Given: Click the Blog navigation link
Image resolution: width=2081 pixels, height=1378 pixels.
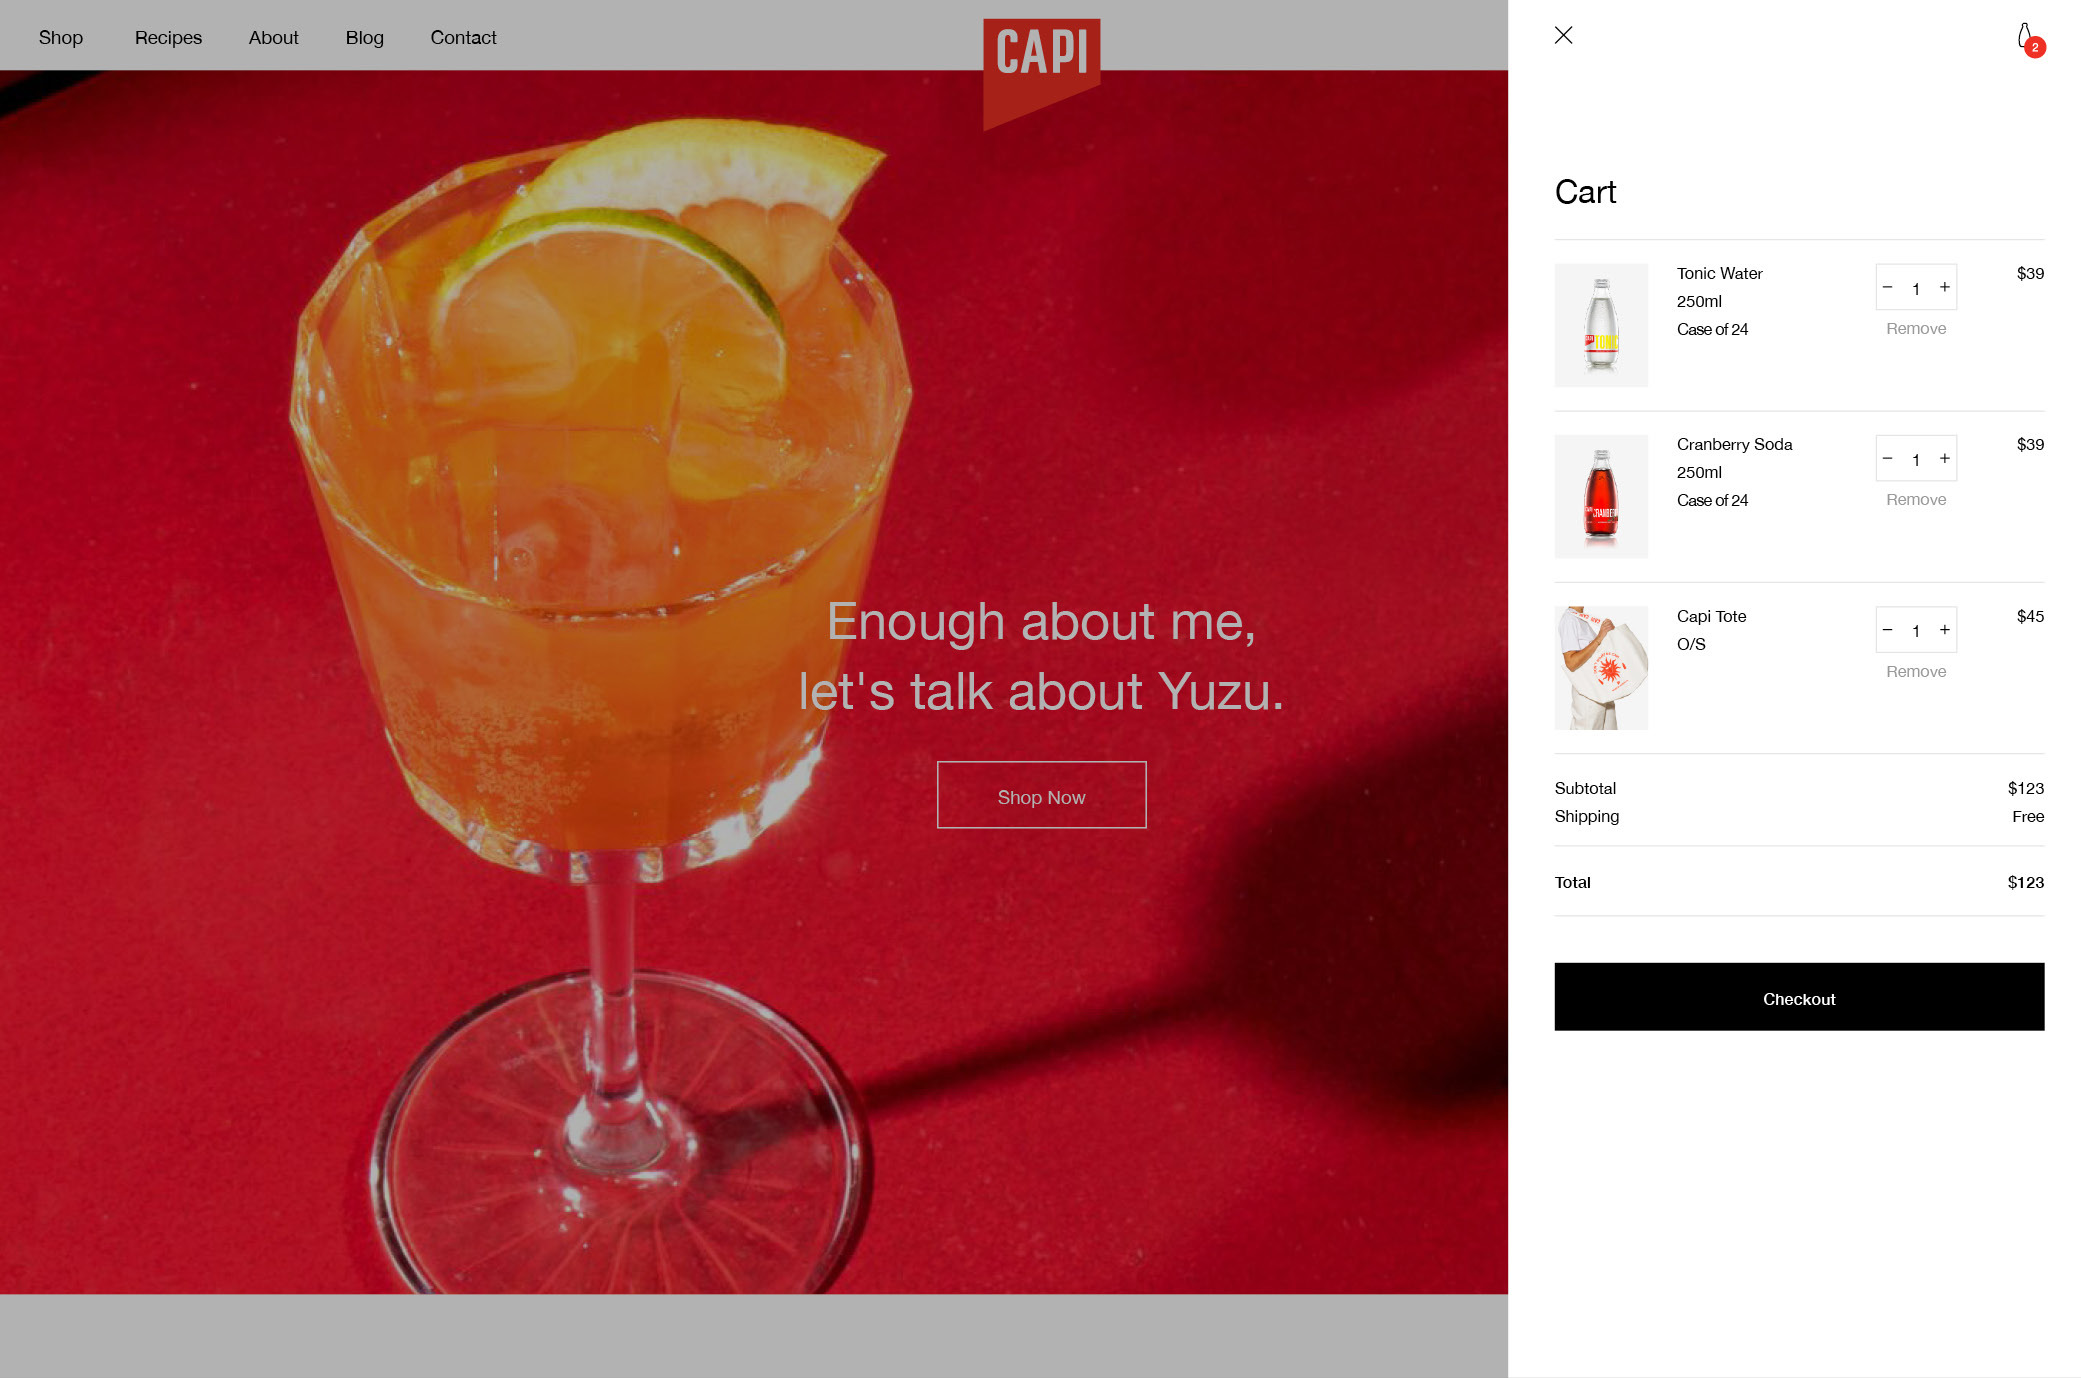Looking at the screenshot, I should [x=365, y=35].
